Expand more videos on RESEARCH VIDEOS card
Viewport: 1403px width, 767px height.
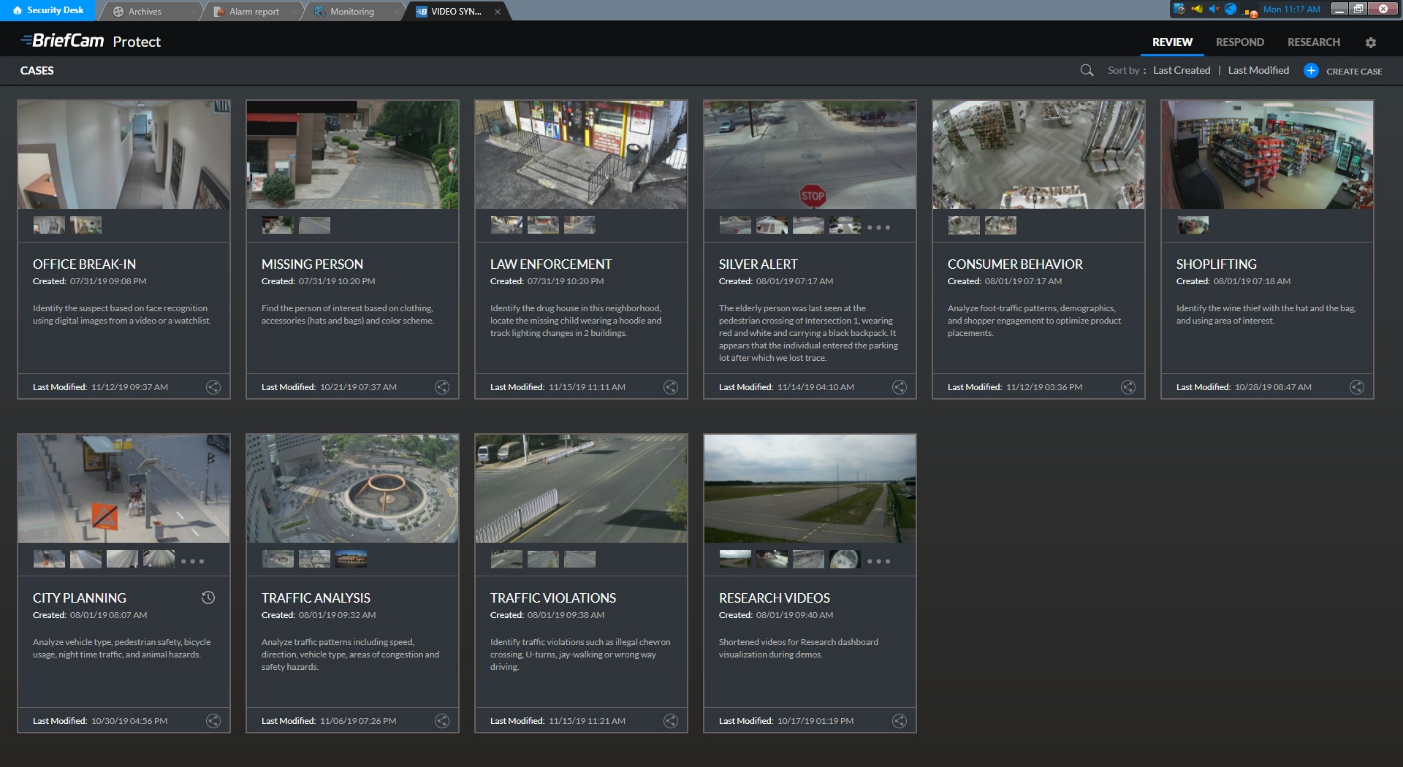pyautogui.click(x=878, y=561)
